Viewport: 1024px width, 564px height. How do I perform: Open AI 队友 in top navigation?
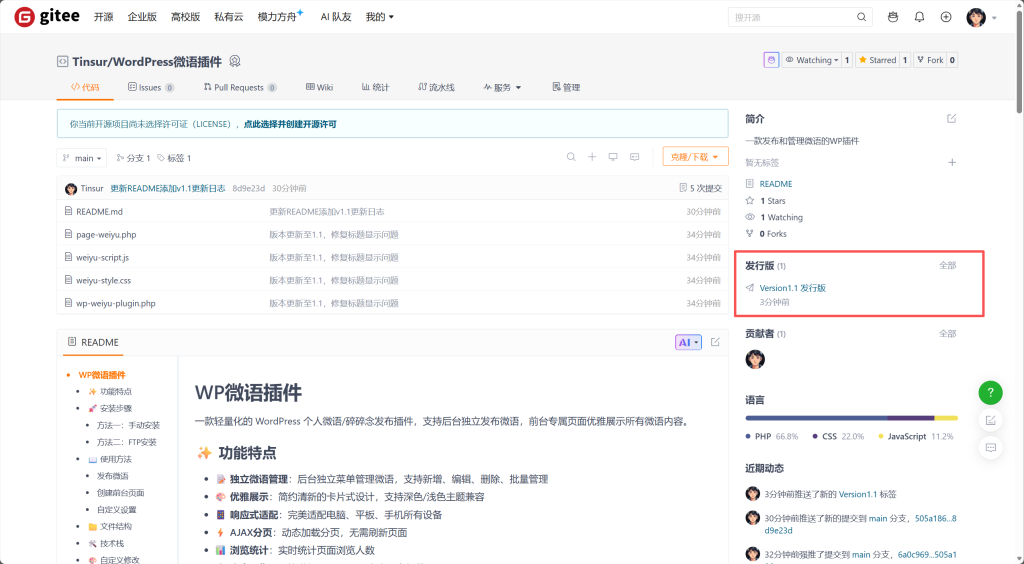[336, 17]
